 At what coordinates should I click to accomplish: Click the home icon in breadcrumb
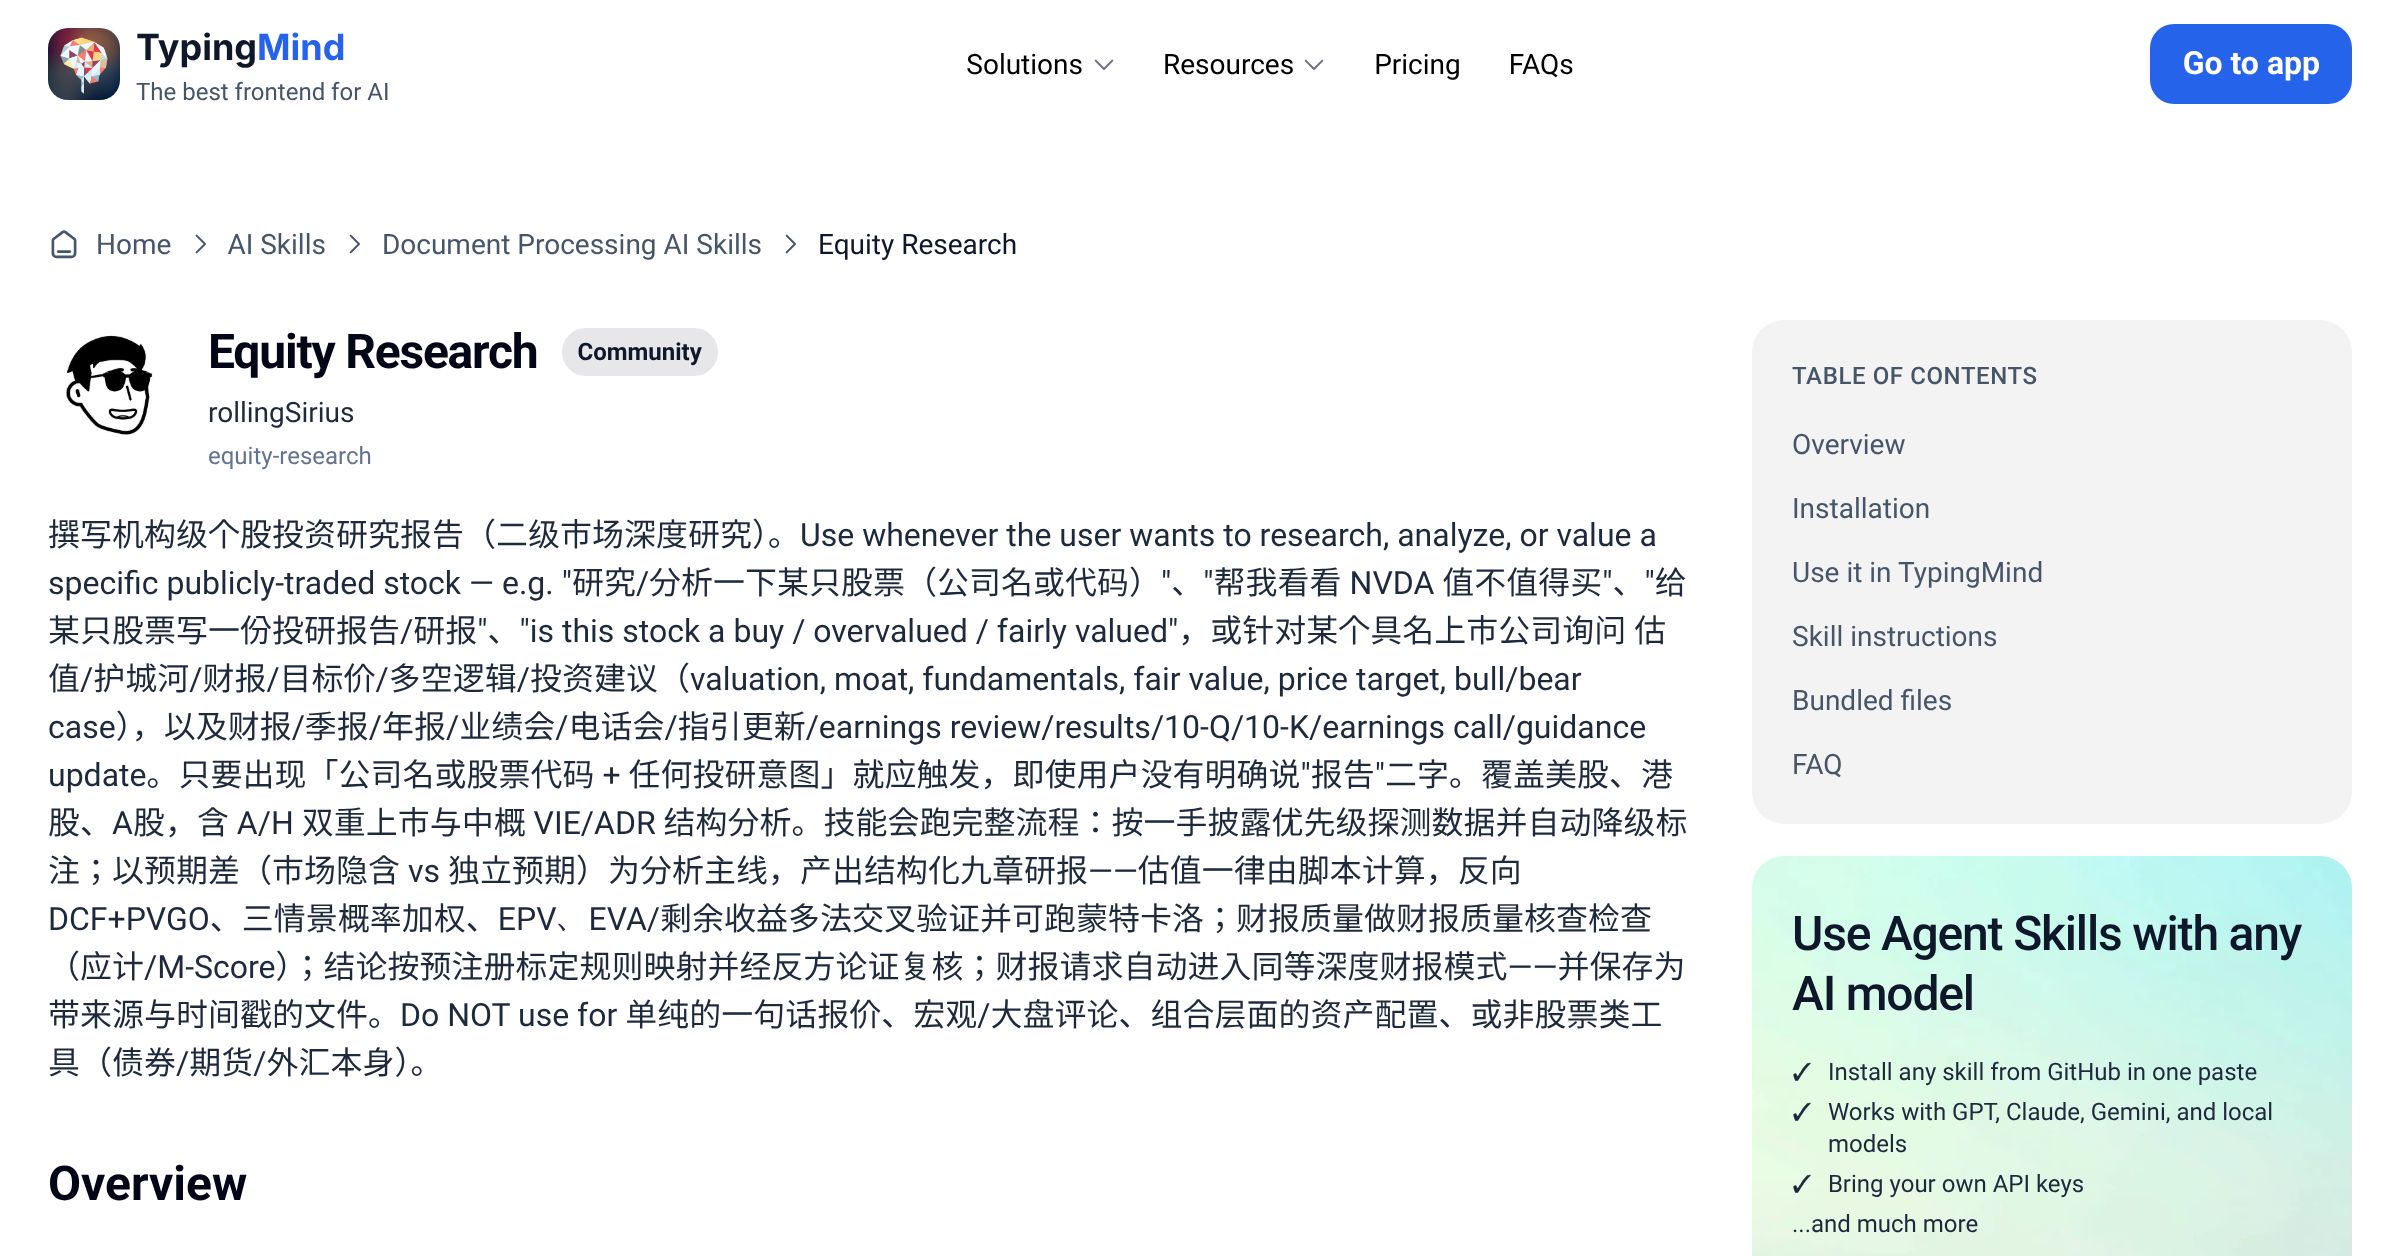[64, 245]
